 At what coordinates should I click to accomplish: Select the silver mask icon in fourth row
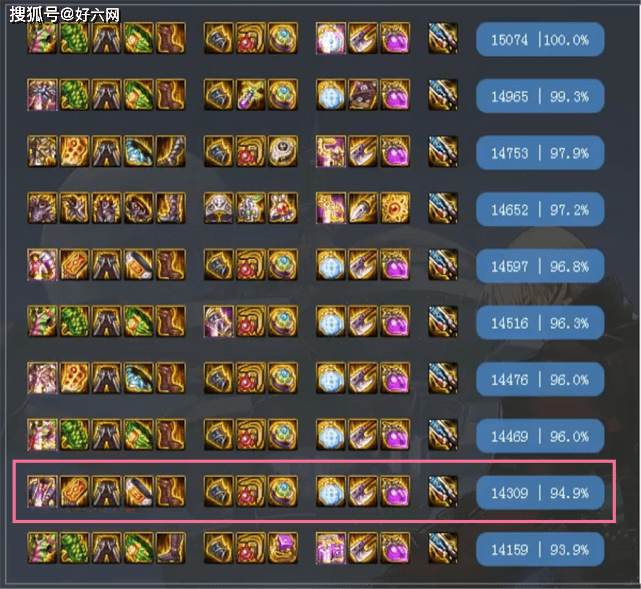(x=219, y=208)
